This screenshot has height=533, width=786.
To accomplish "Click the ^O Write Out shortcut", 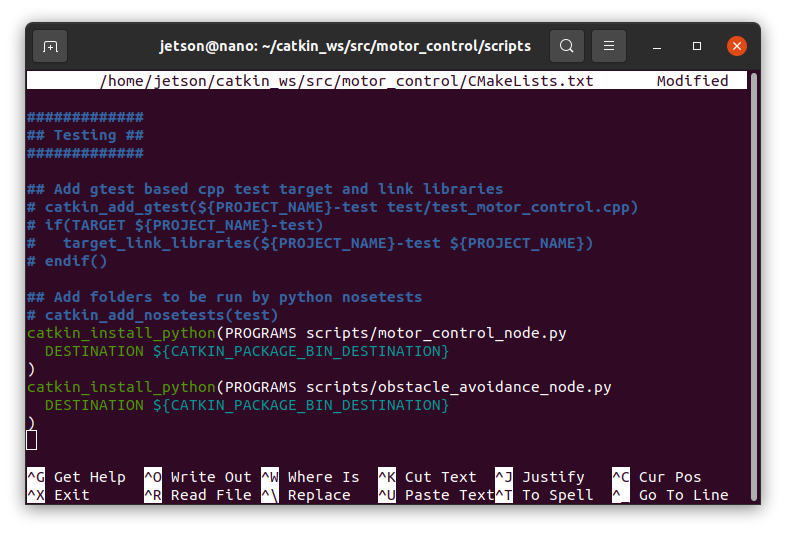I will [x=198, y=477].
